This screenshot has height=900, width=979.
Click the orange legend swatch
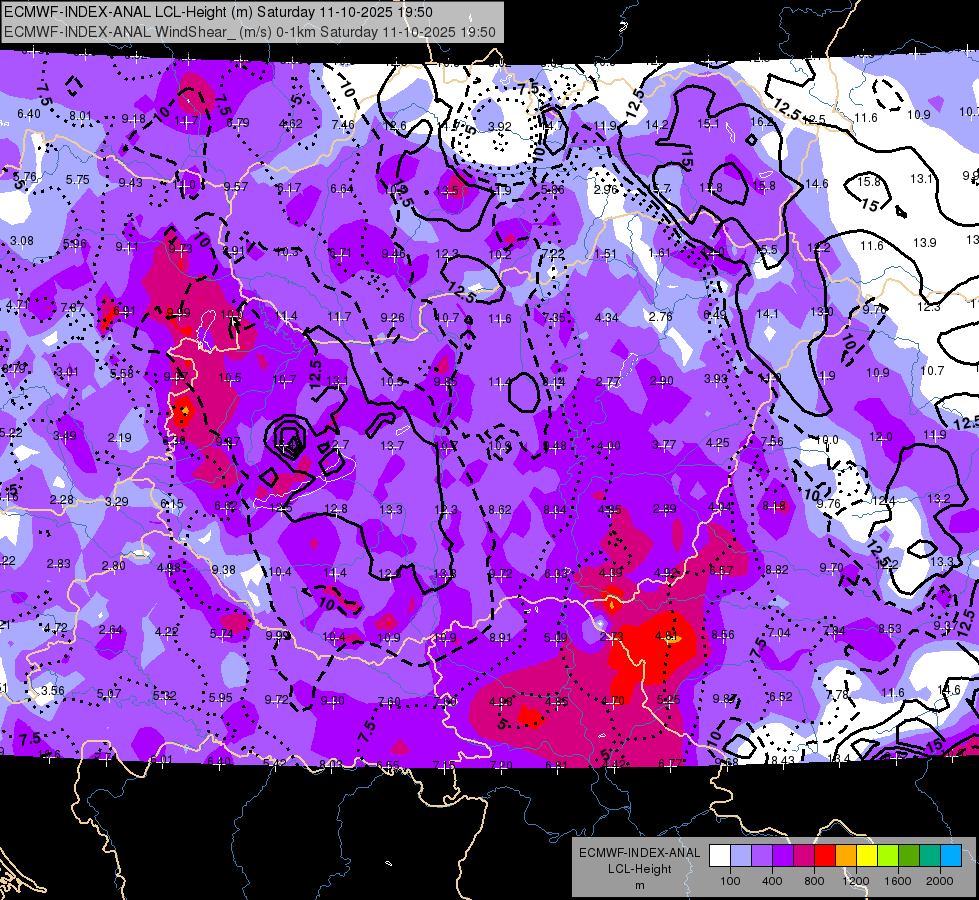(x=846, y=856)
